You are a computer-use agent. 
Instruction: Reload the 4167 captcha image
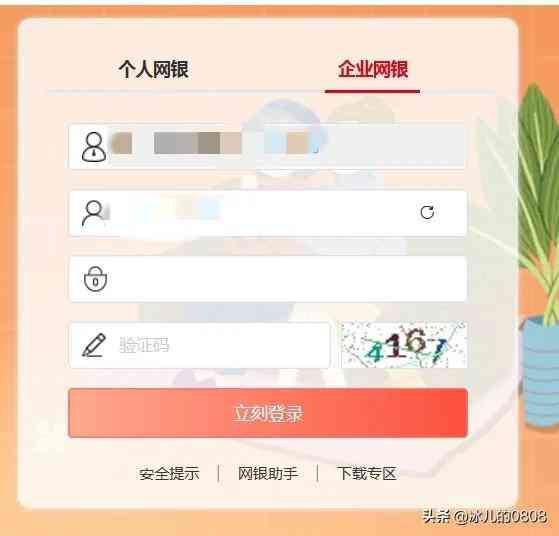[x=404, y=344]
